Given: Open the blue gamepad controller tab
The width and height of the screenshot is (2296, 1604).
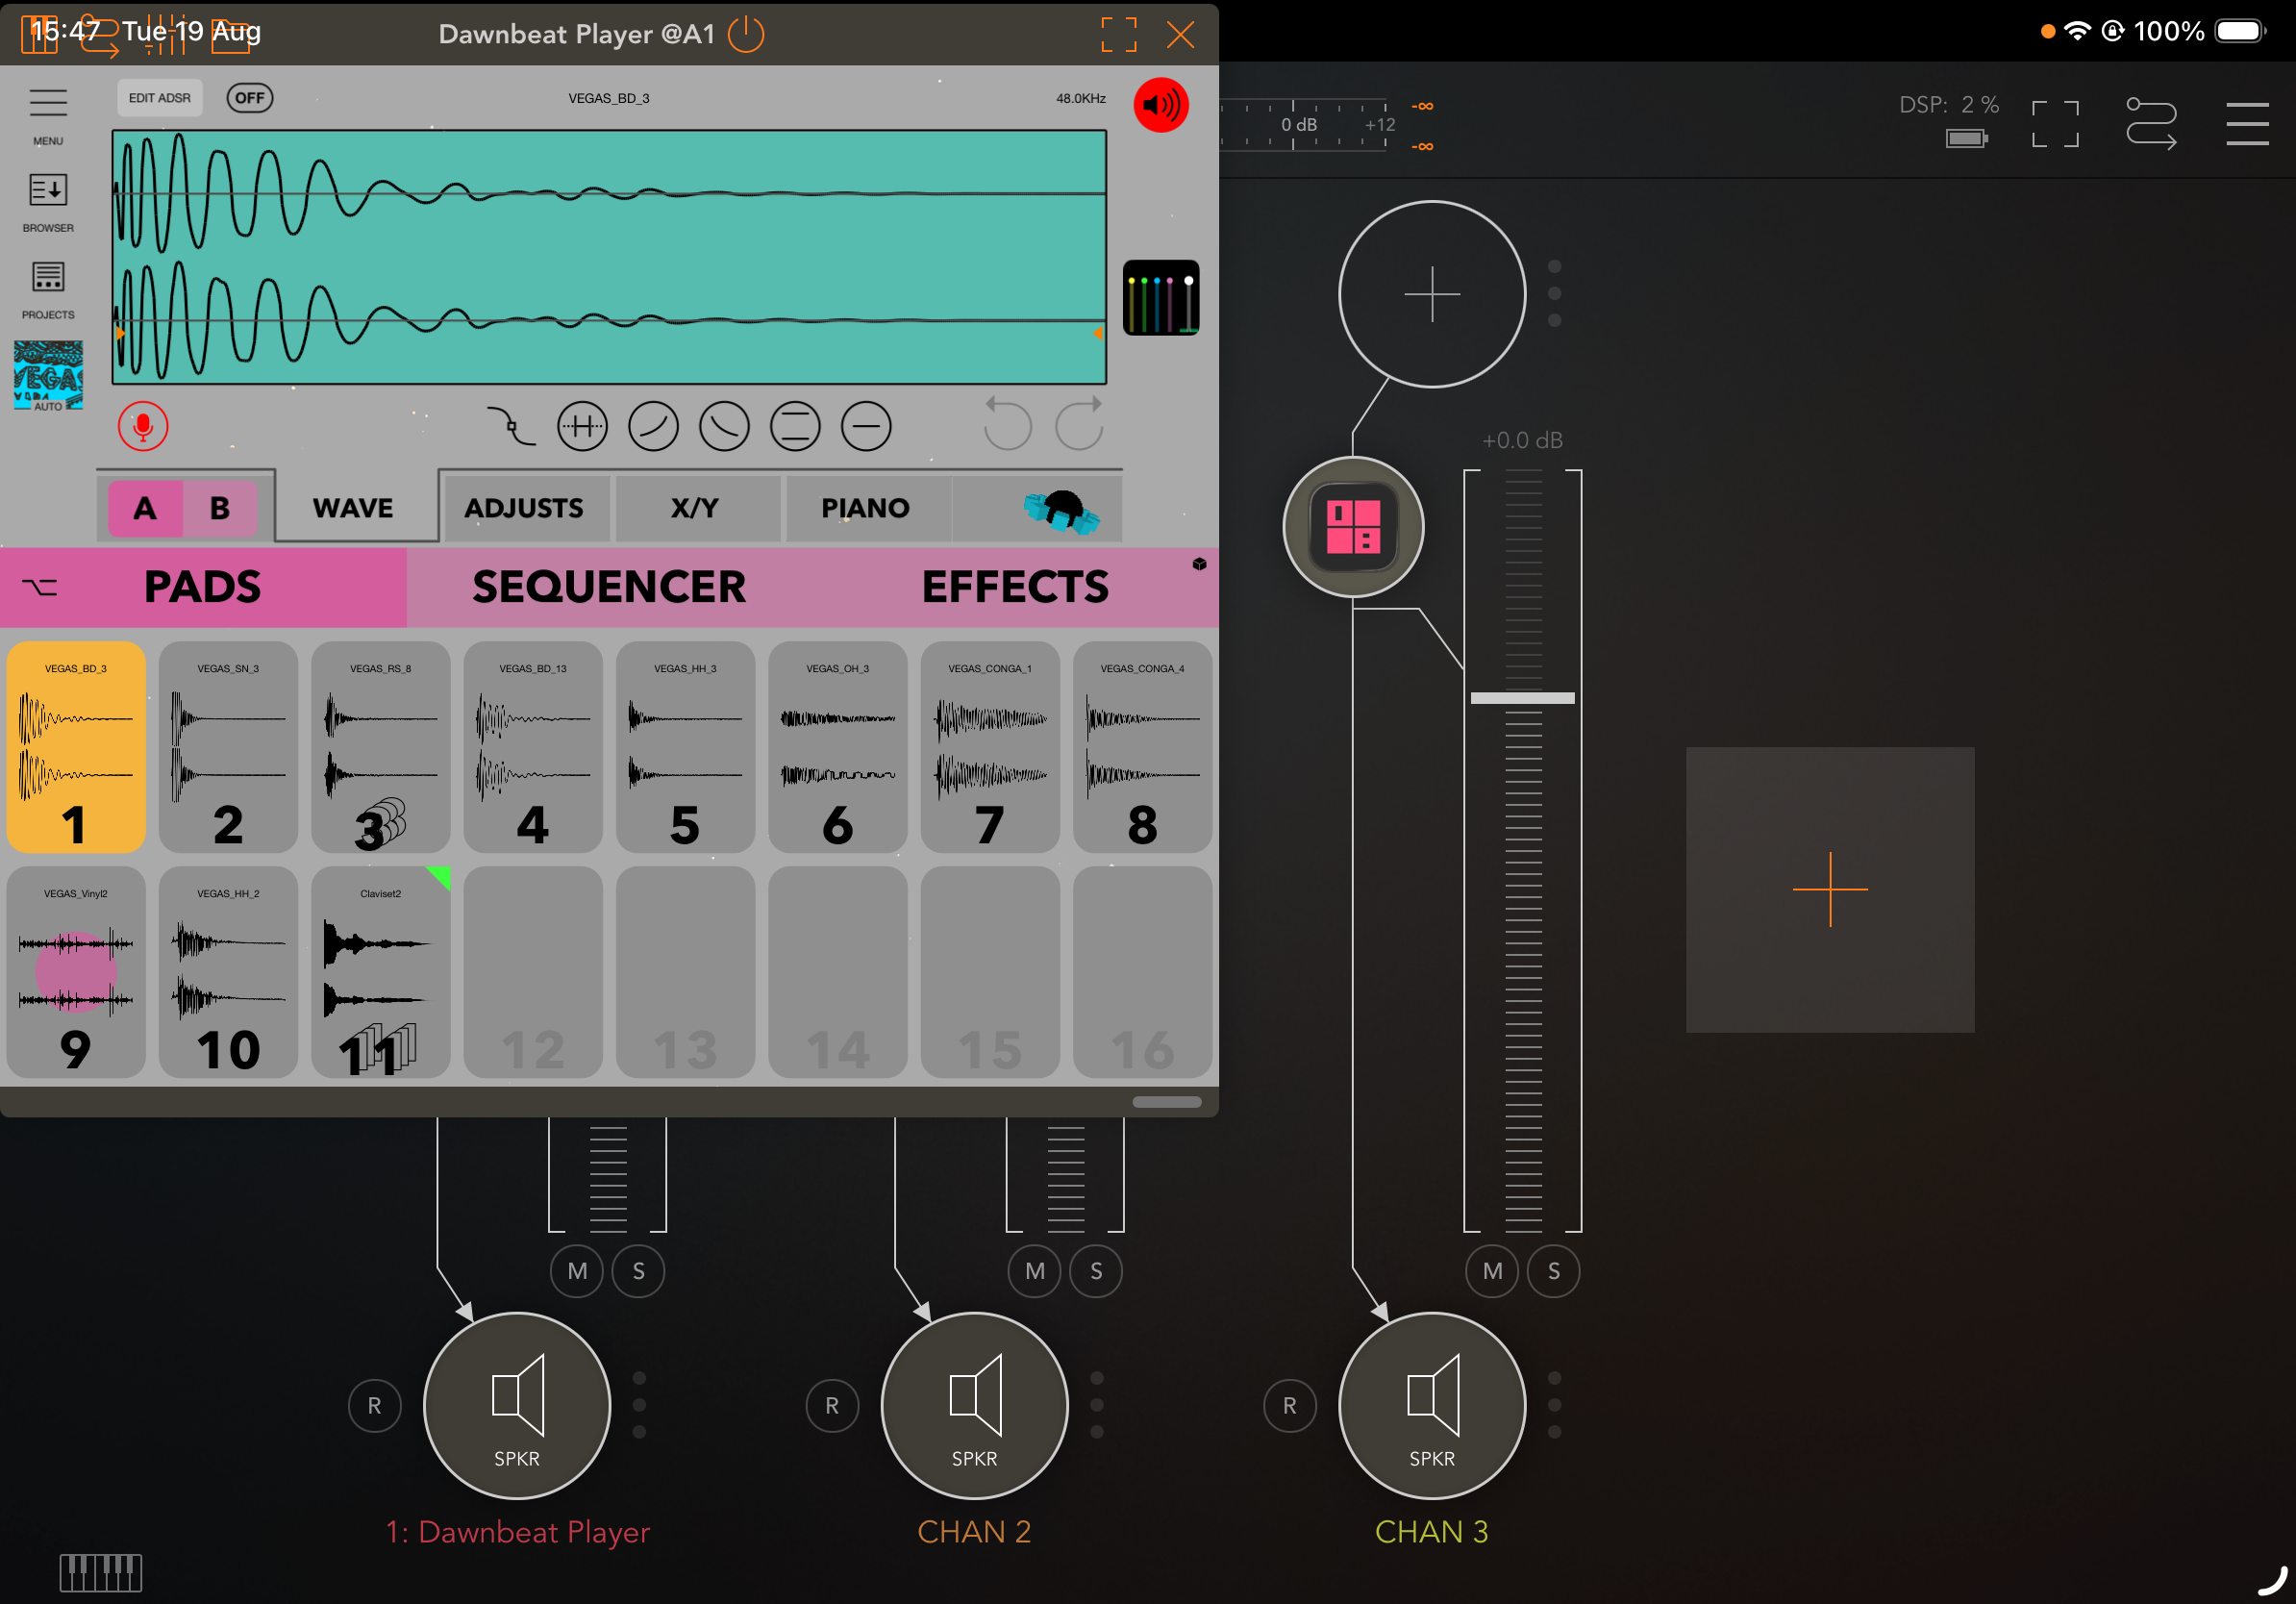Looking at the screenshot, I should tap(1062, 510).
